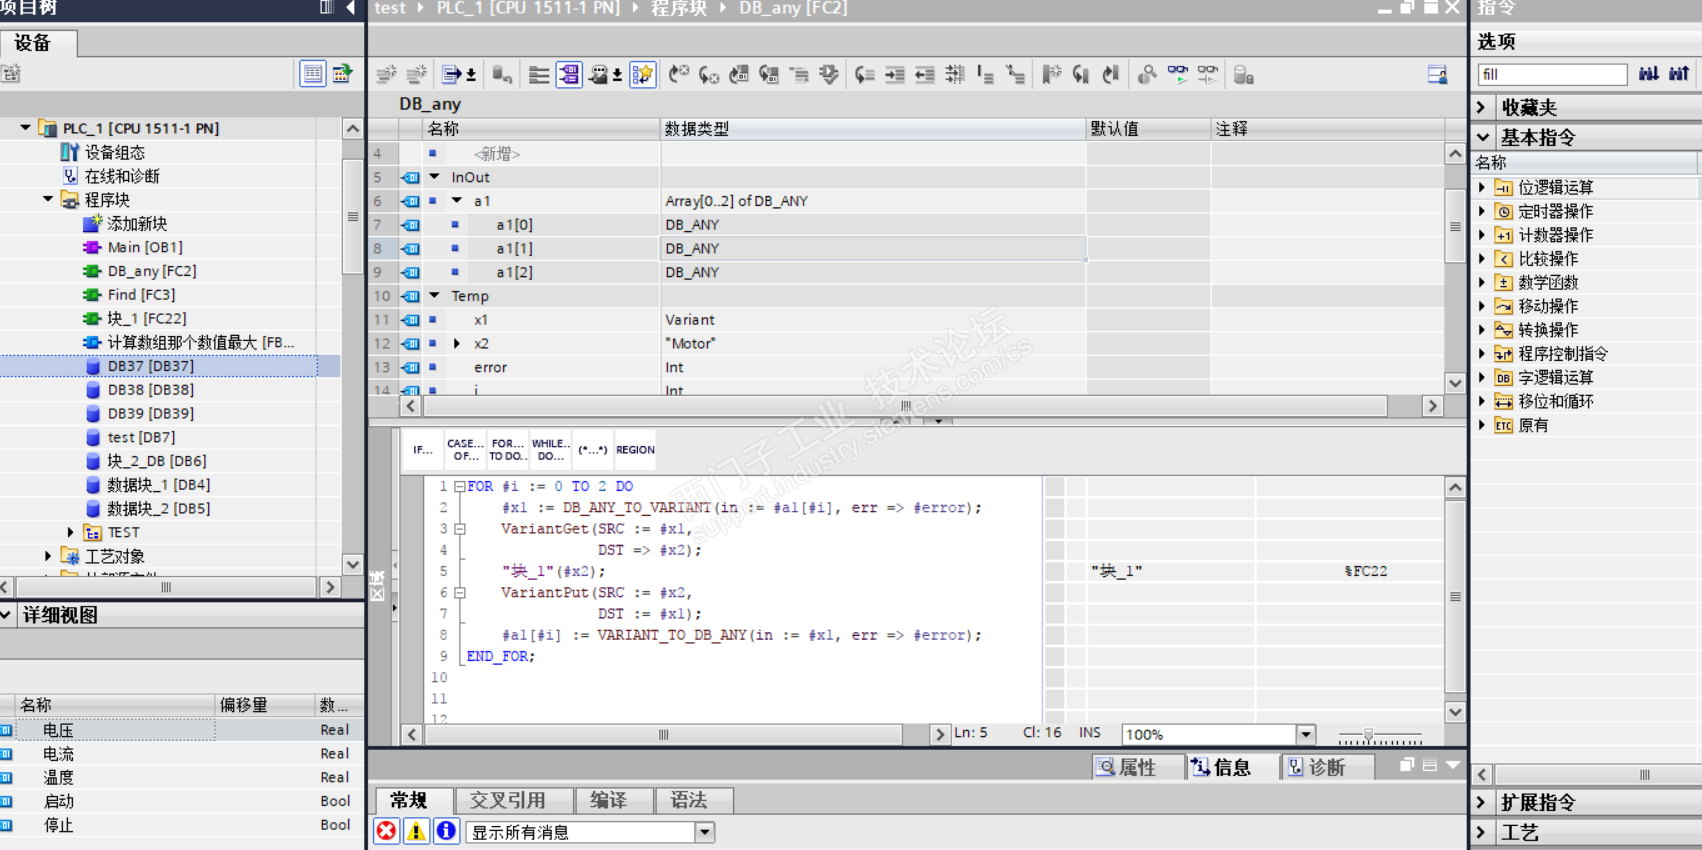Viewport: 1702px width, 850px height.
Task: Insert an IF statement template
Action: click(423, 450)
